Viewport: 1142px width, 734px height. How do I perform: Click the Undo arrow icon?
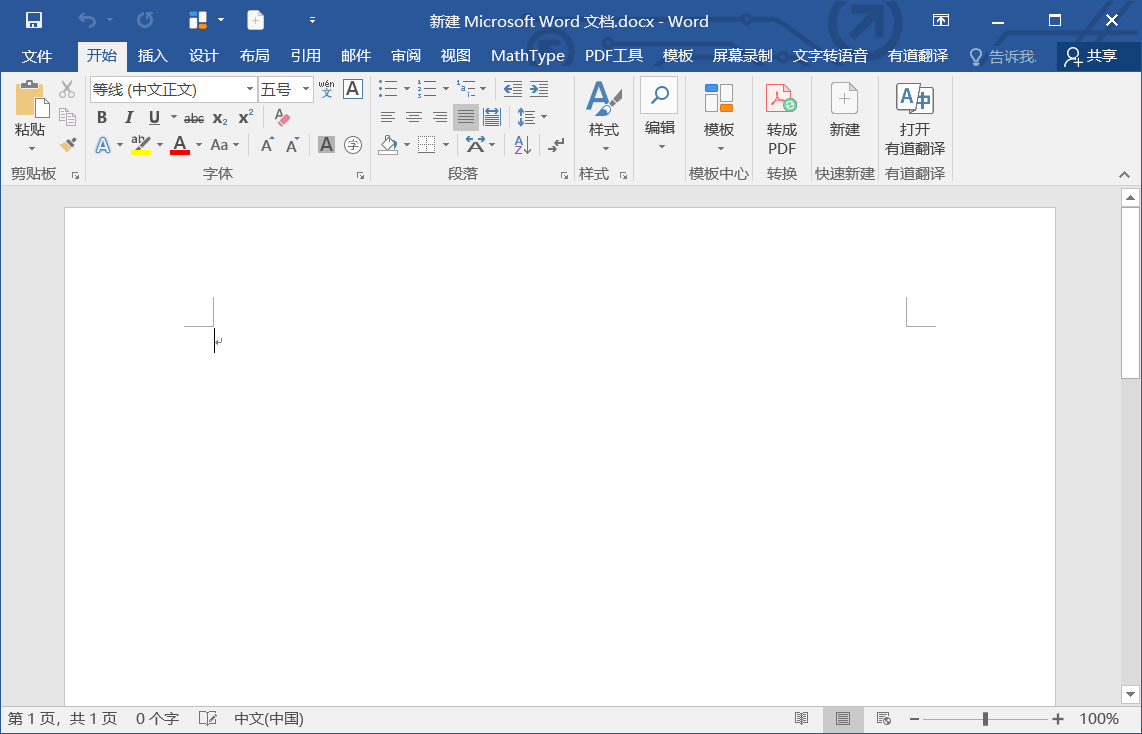[x=87, y=20]
